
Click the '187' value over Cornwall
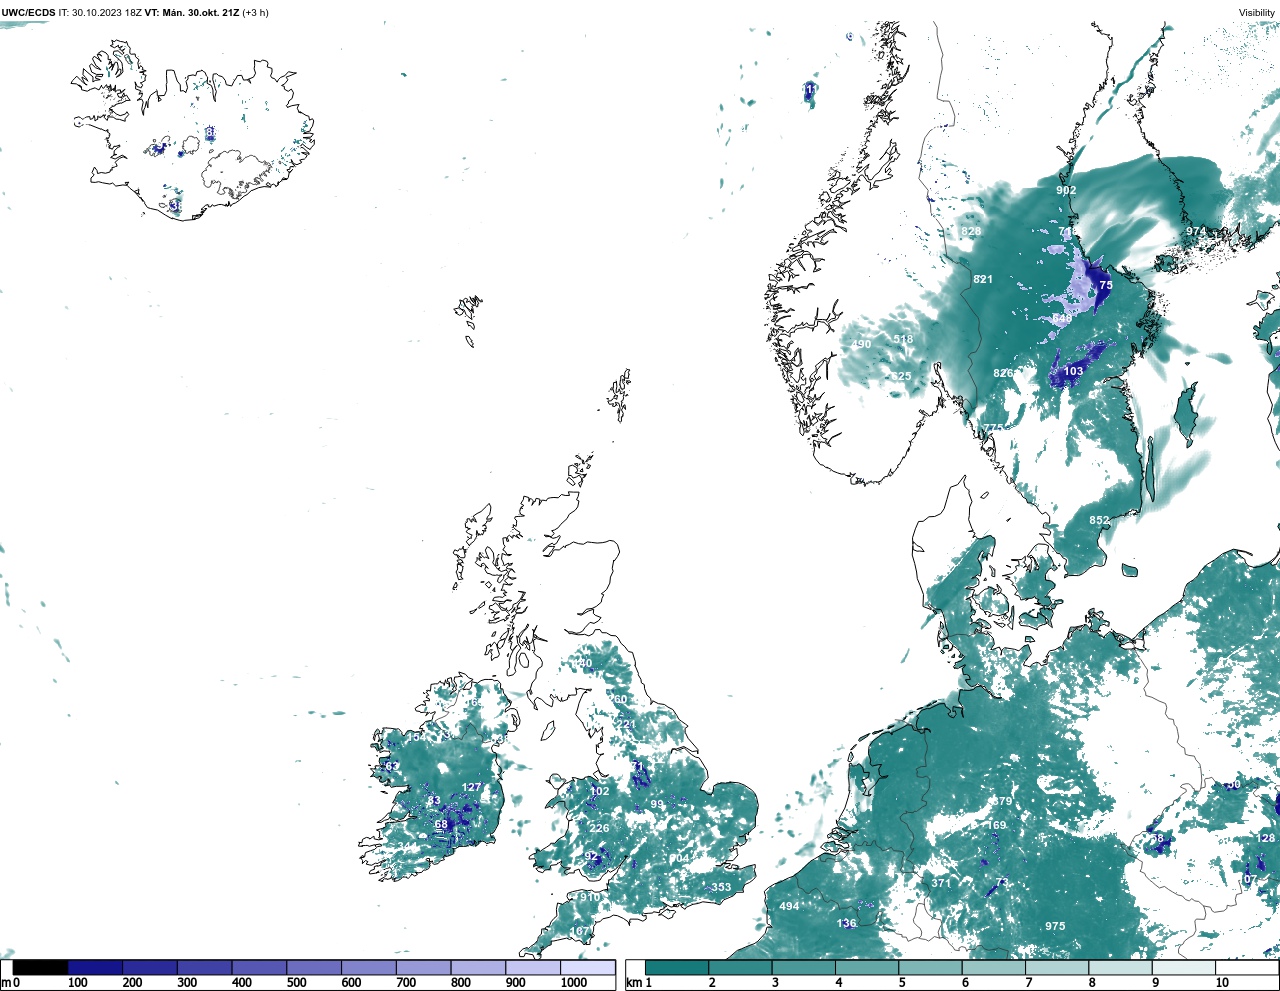pos(580,931)
